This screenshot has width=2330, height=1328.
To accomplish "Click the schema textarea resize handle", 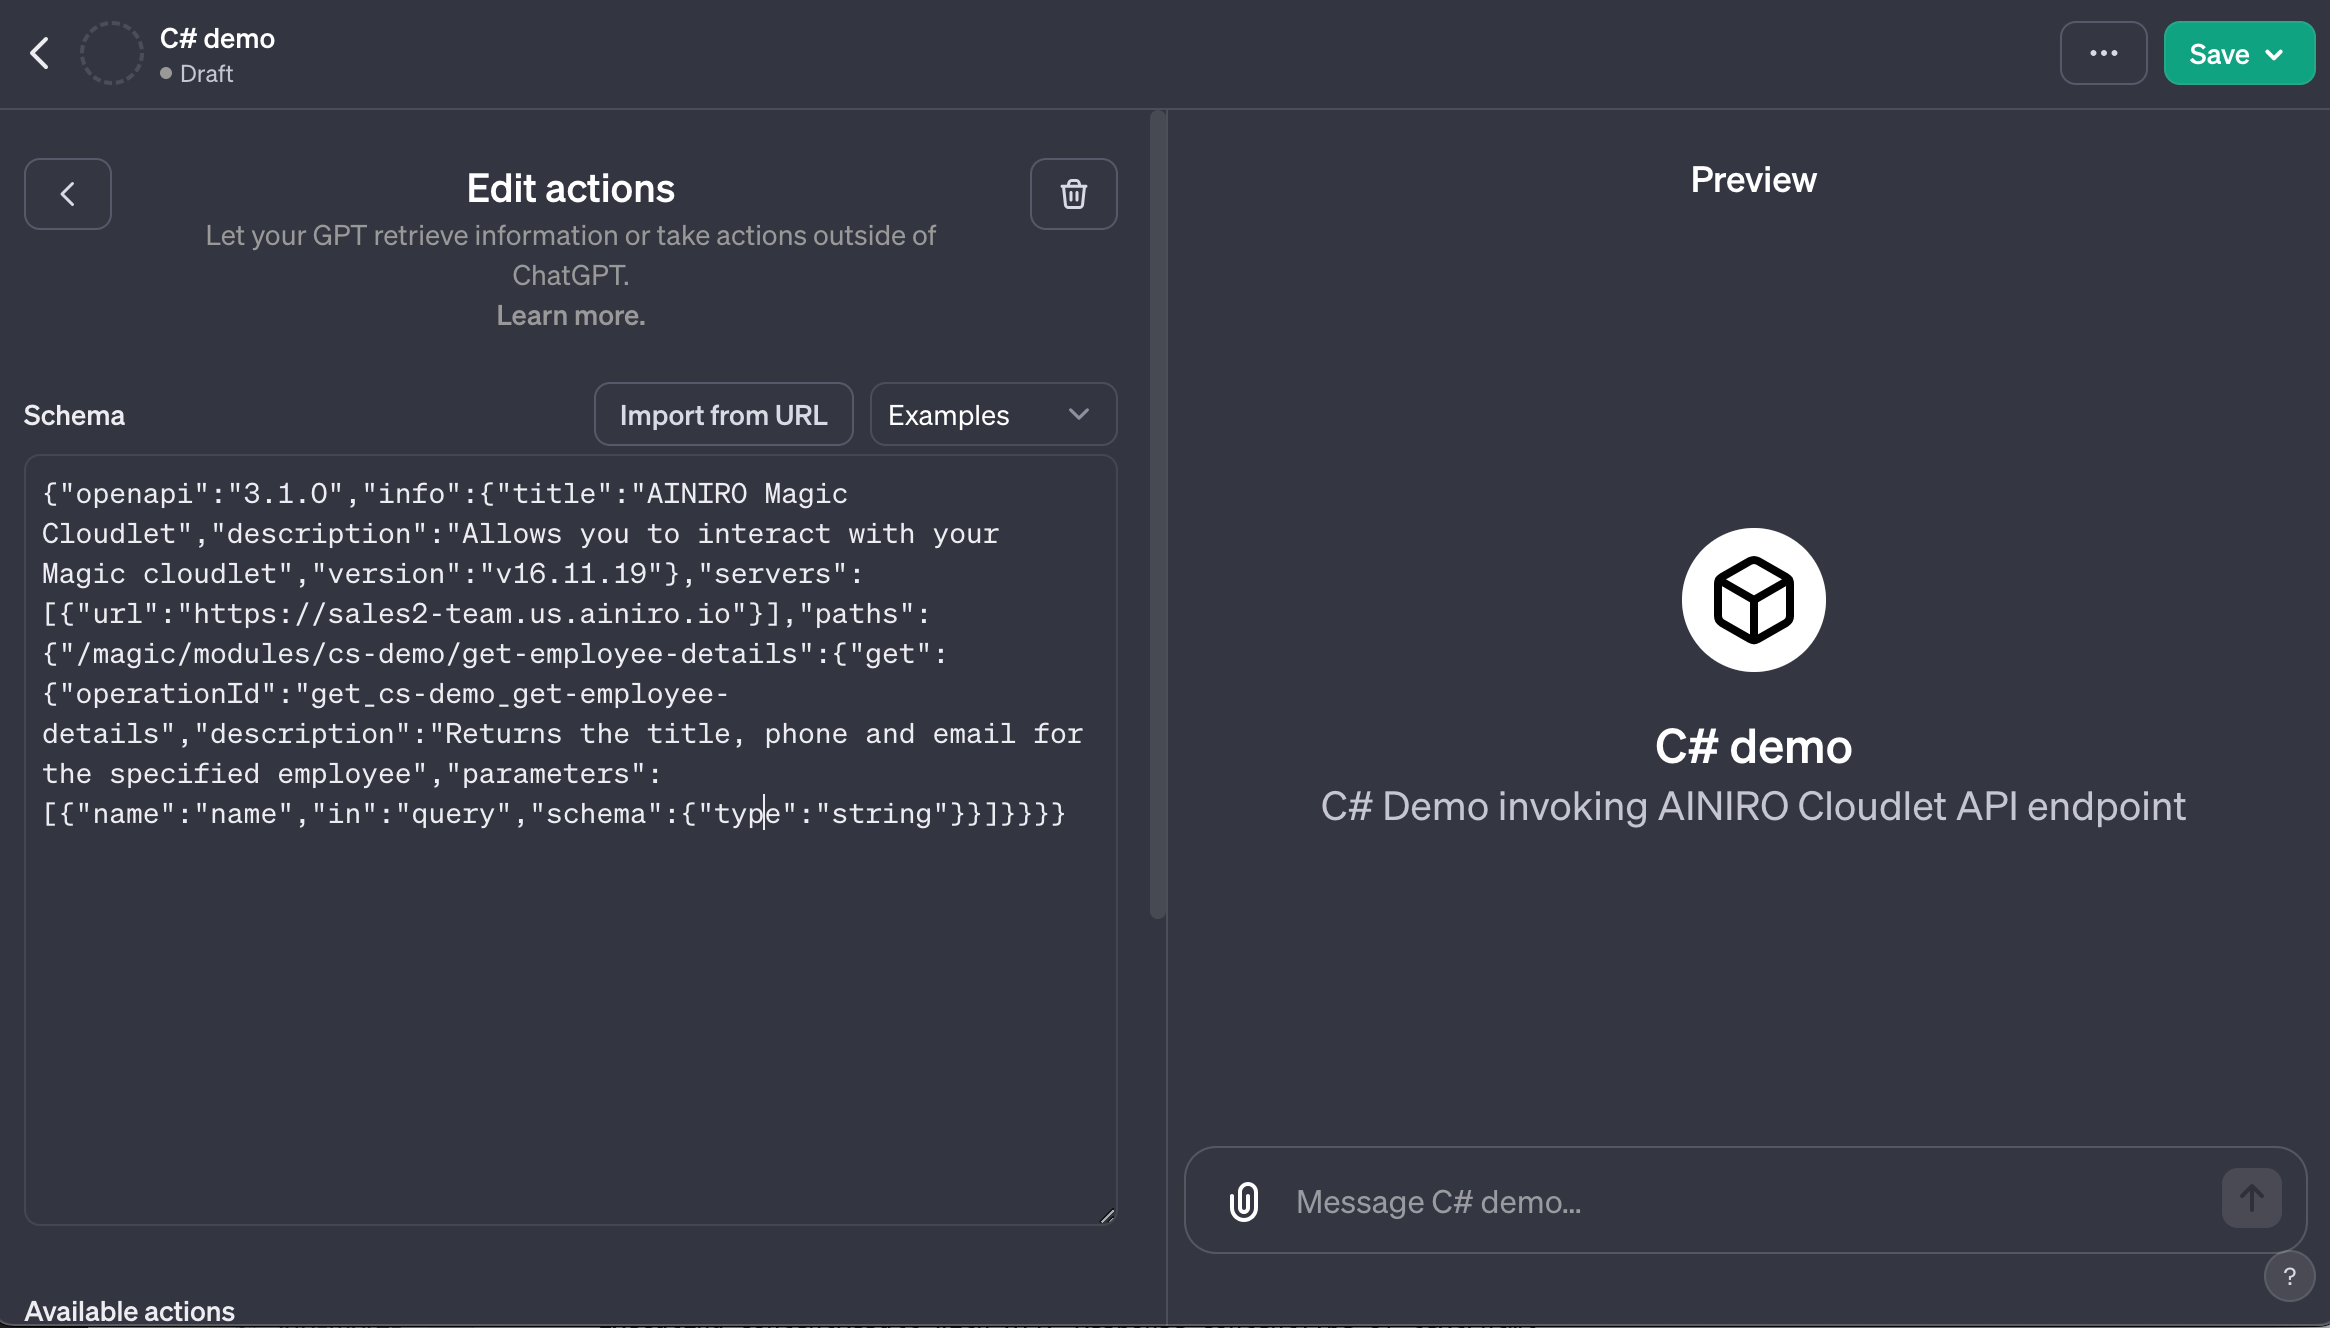I will click(1107, 1215).
